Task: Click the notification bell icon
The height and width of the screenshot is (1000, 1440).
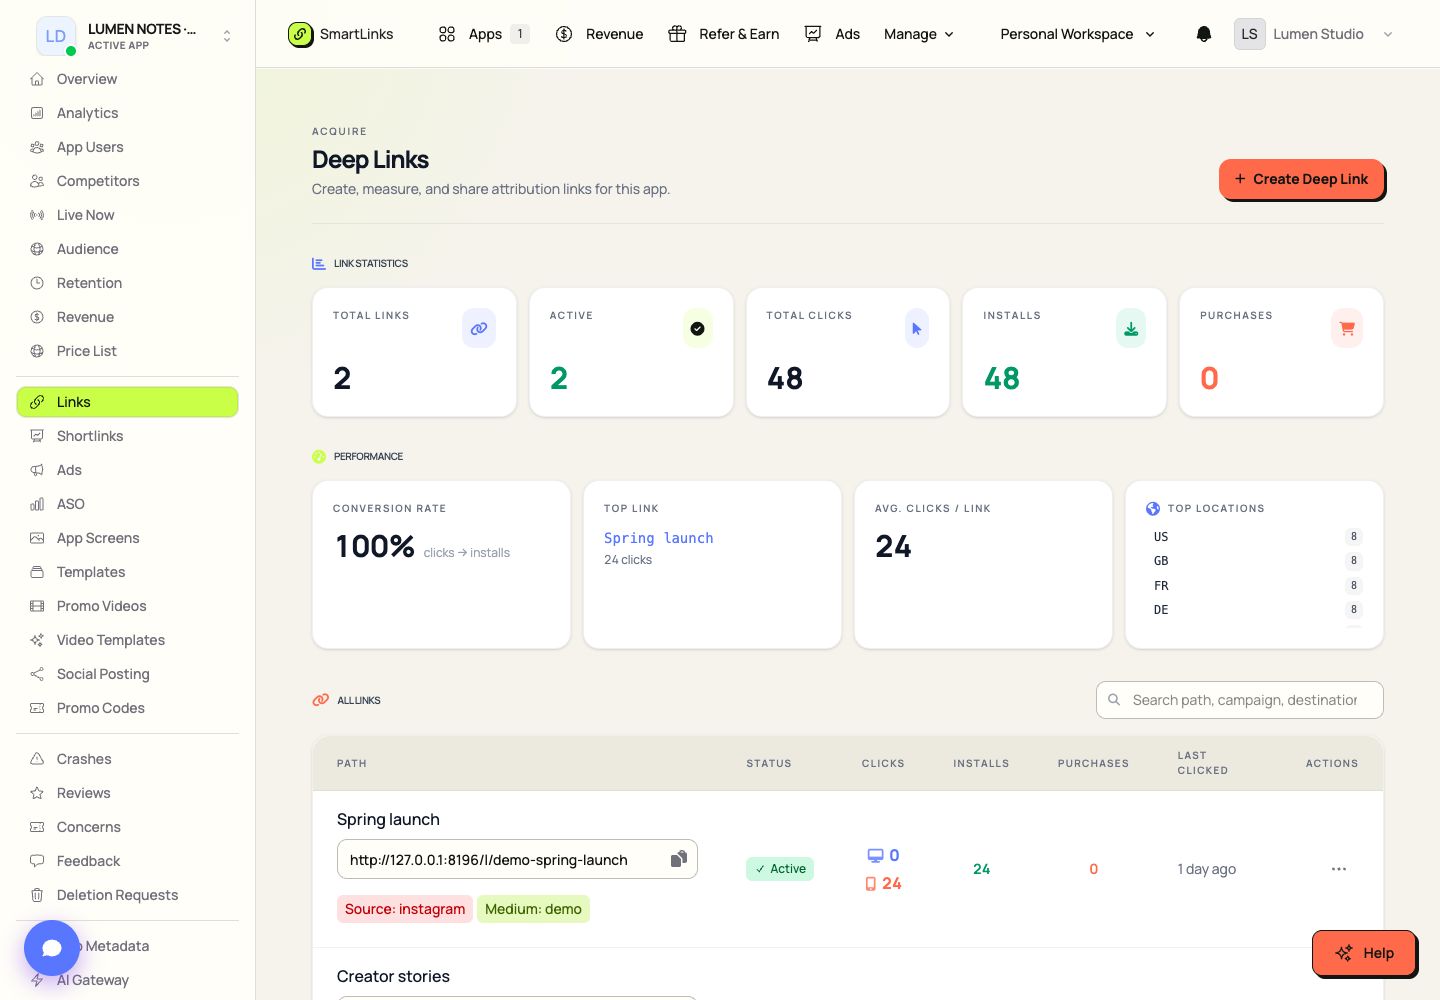Action: coord(1204,34)
